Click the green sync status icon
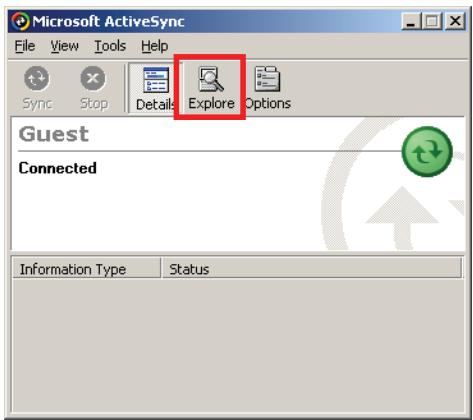 pos(427,152)
